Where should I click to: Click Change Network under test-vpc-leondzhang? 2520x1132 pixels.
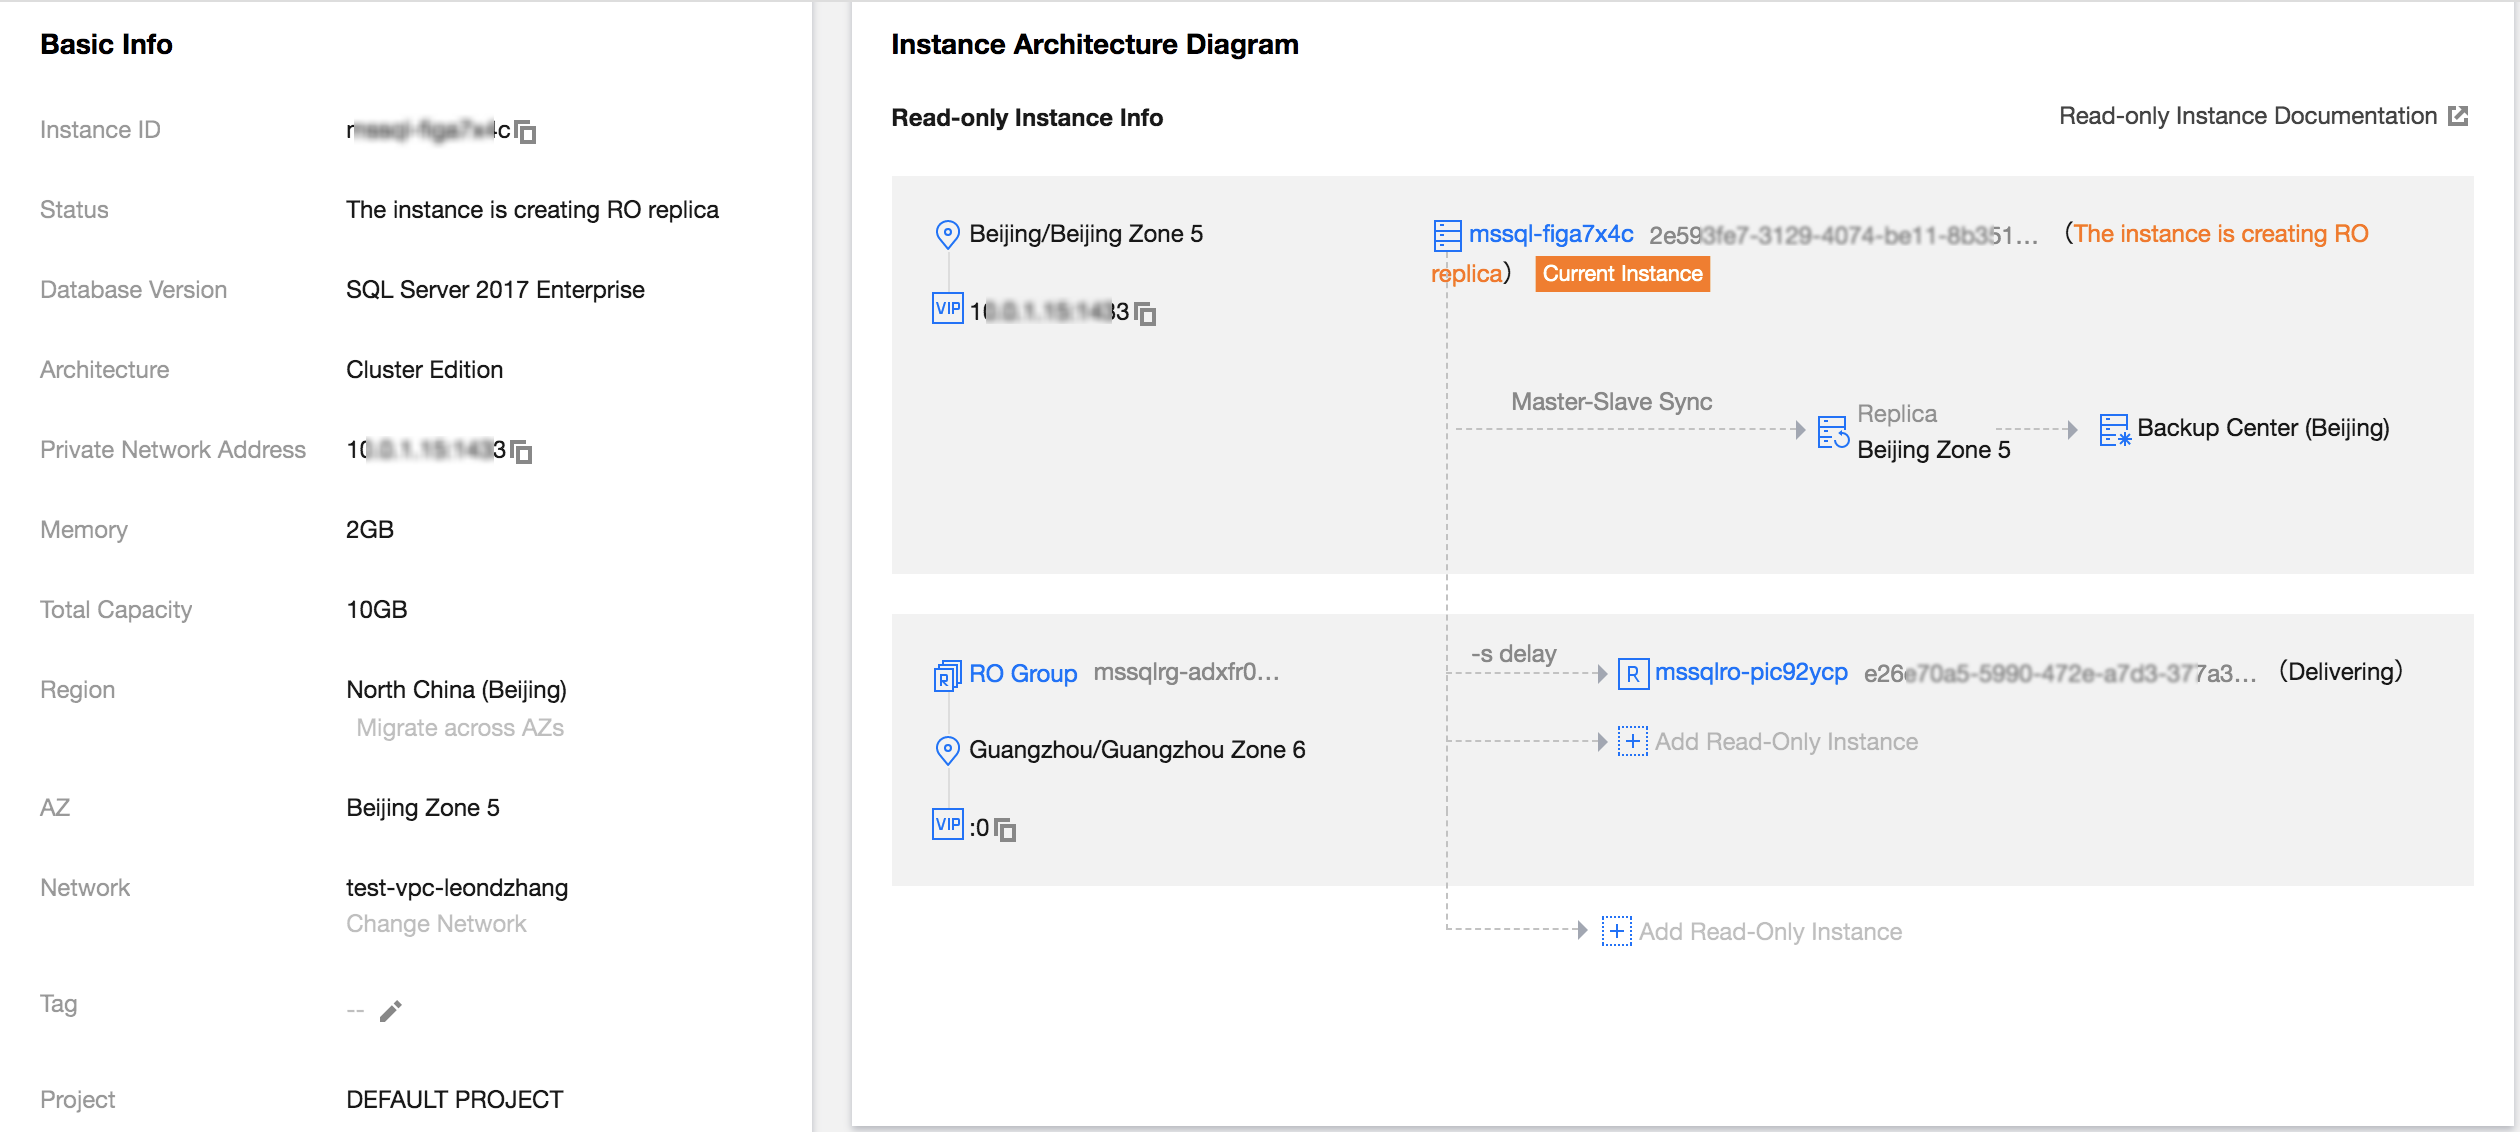pyautogui.click(x=436, y=924)
